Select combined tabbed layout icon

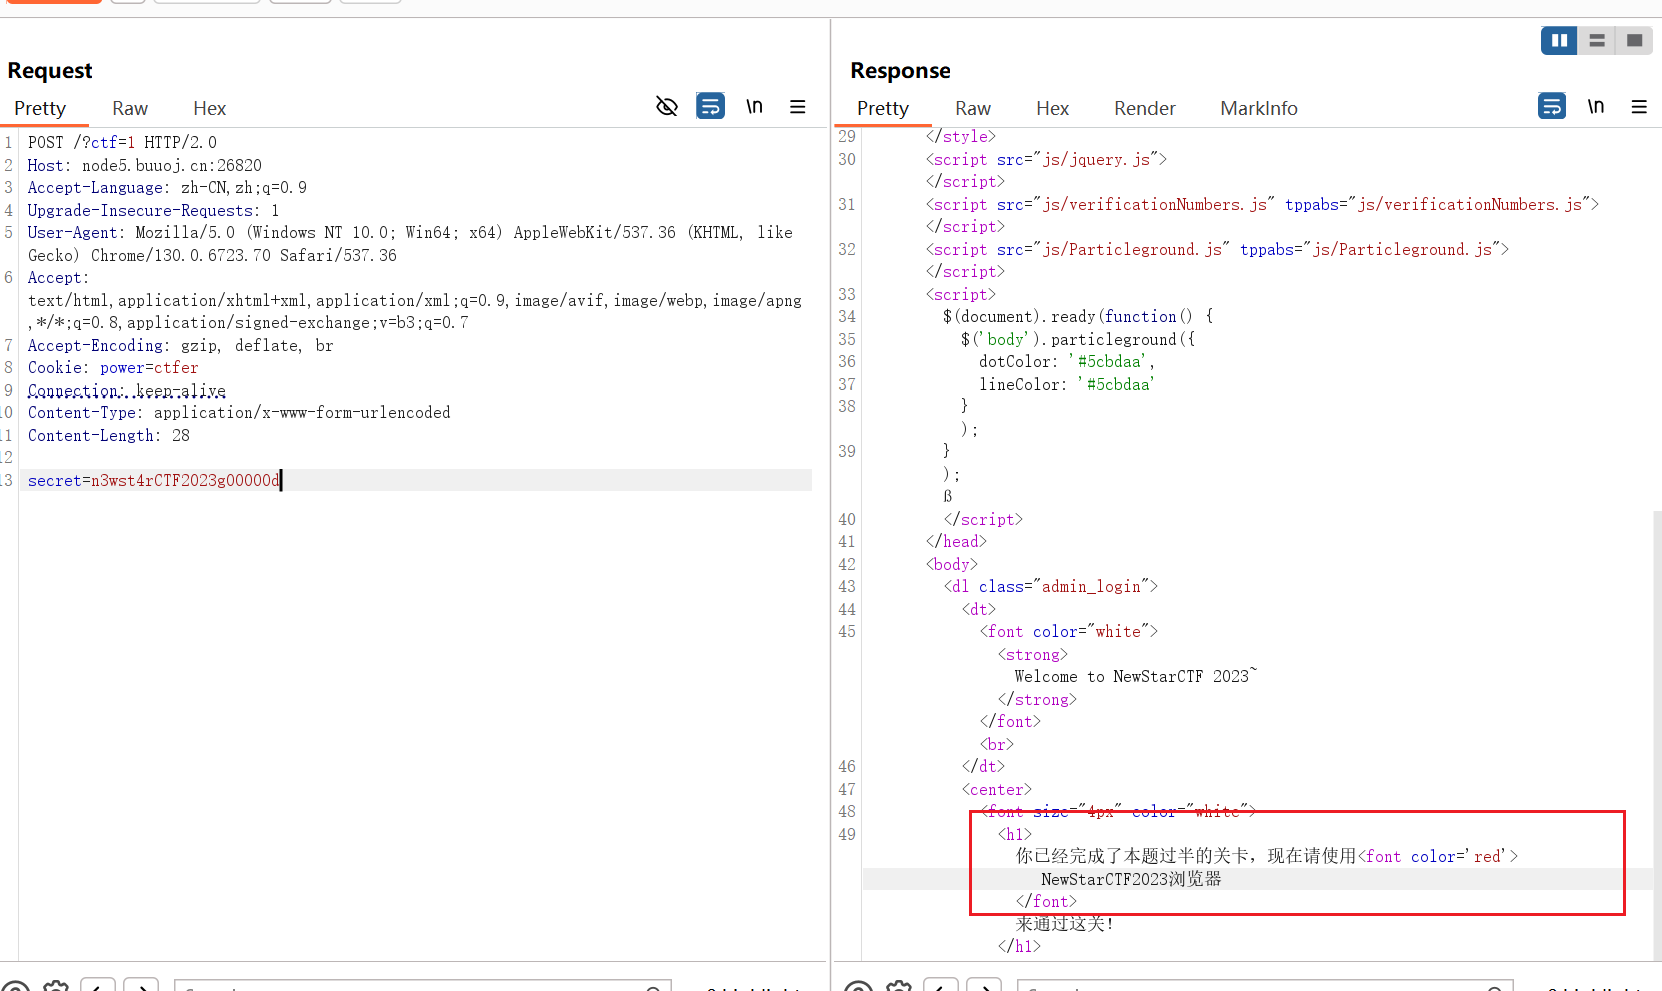(x=1634, y=41)
